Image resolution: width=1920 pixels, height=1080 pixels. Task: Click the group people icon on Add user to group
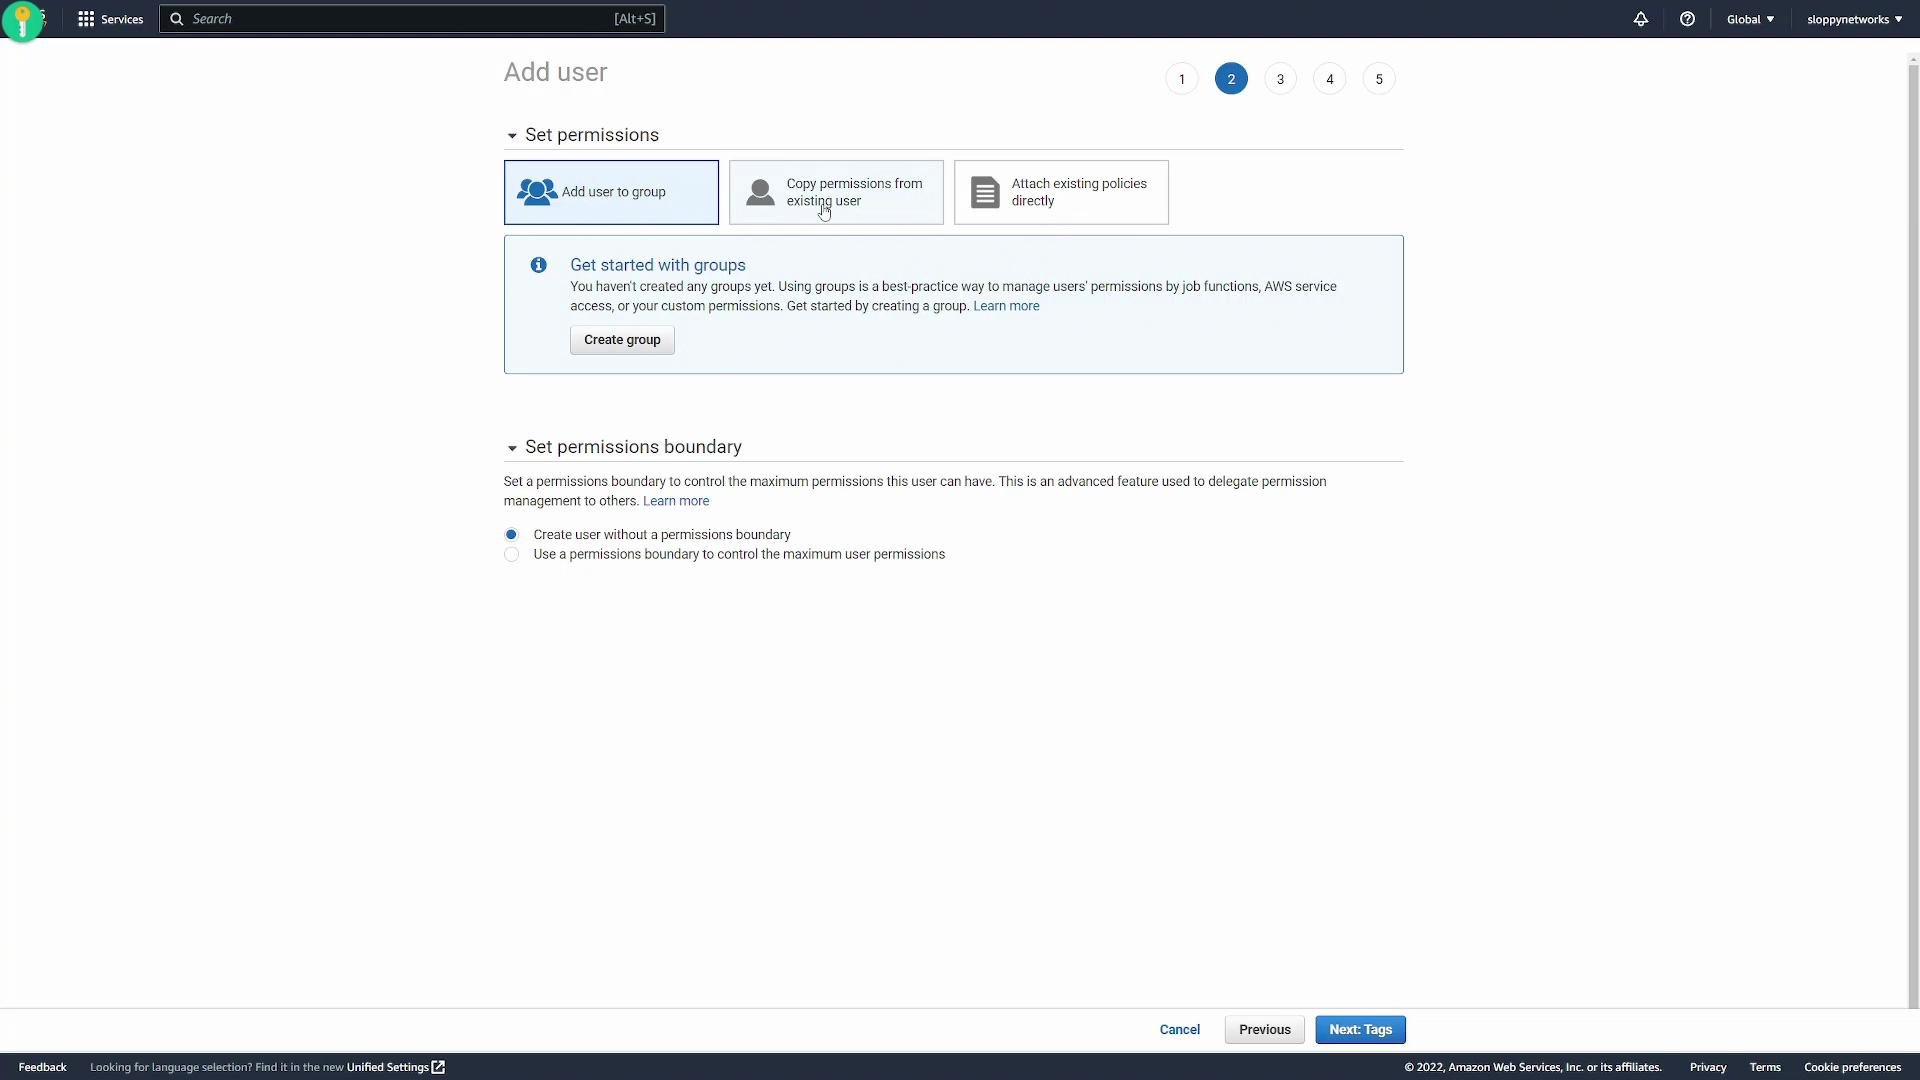[x=537, y=192]
